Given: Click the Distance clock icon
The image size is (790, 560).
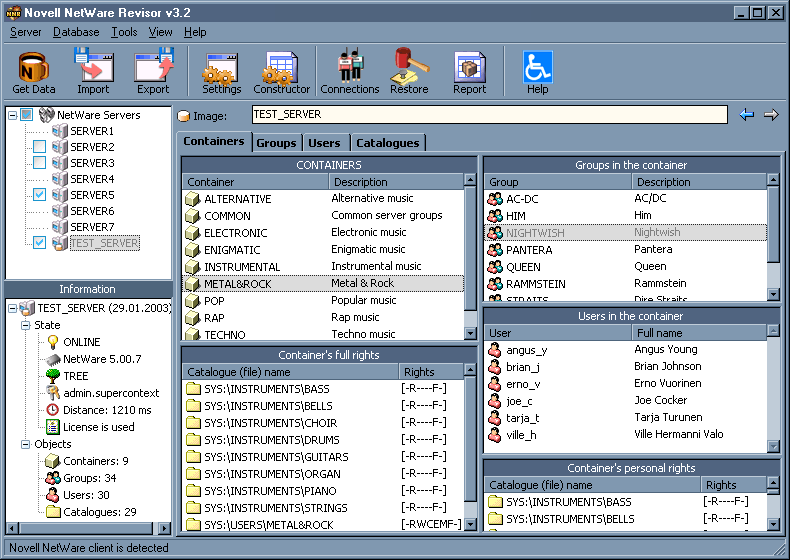Looking at the screenshot, I should 52,410.
